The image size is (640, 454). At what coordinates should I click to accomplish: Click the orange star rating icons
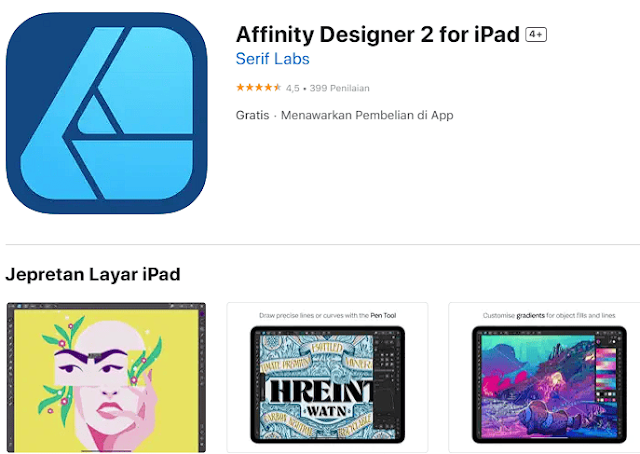point(259,87)
